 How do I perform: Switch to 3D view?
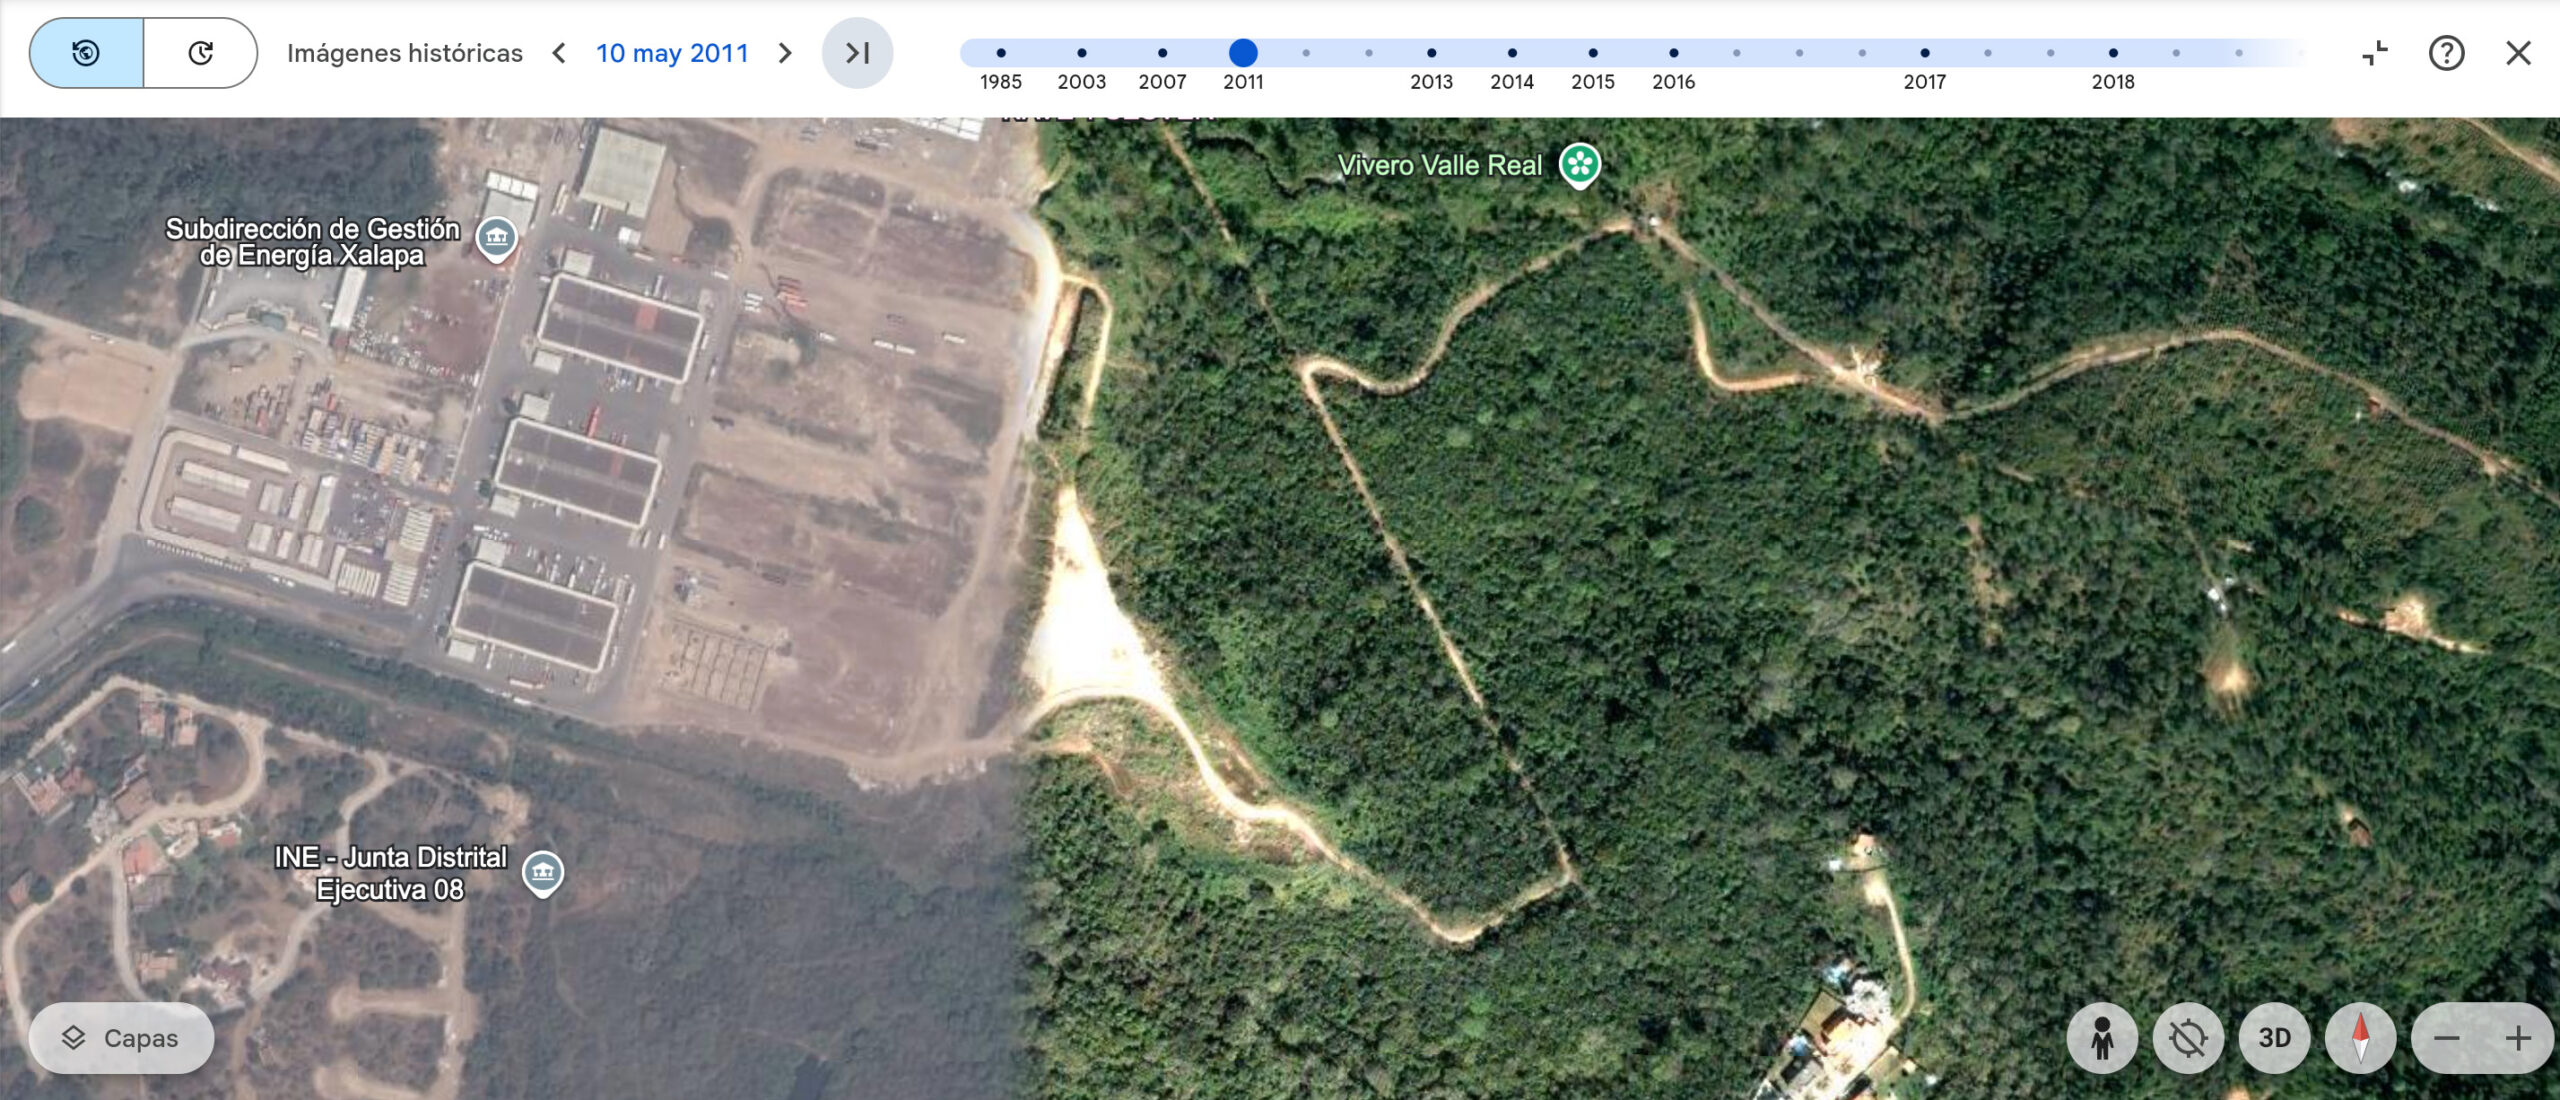click(x=2274, y=1038)
